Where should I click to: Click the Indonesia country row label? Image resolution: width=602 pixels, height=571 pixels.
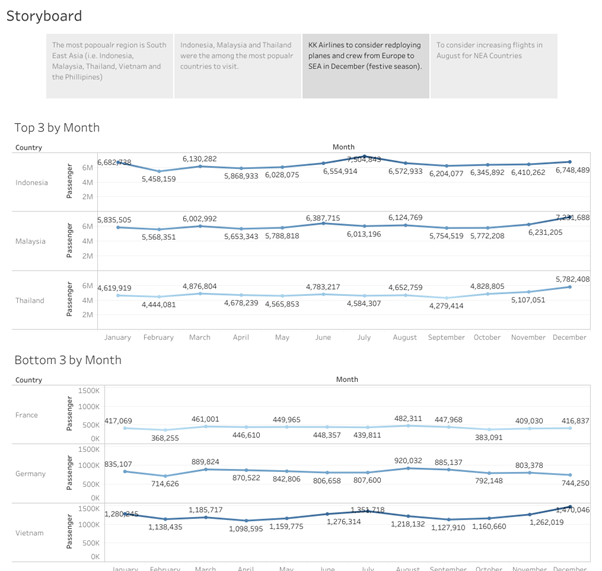point(34,182)
